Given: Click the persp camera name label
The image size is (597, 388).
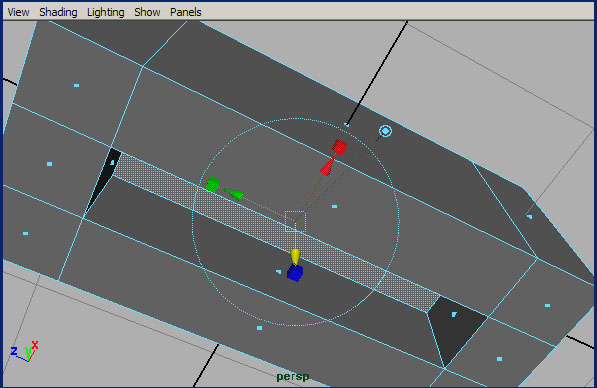Looking at the screenshot, I should [292, 377].
